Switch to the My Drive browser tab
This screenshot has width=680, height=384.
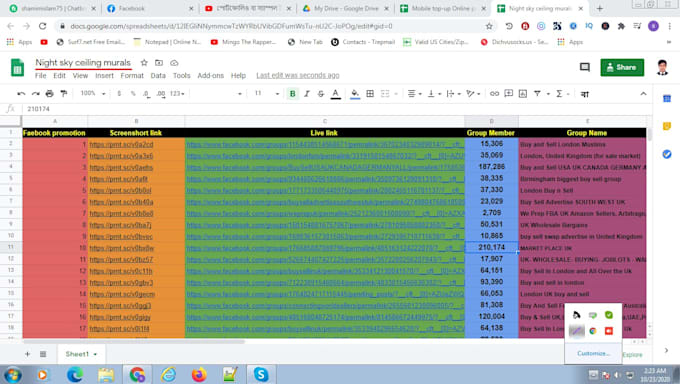pos(345,8)
